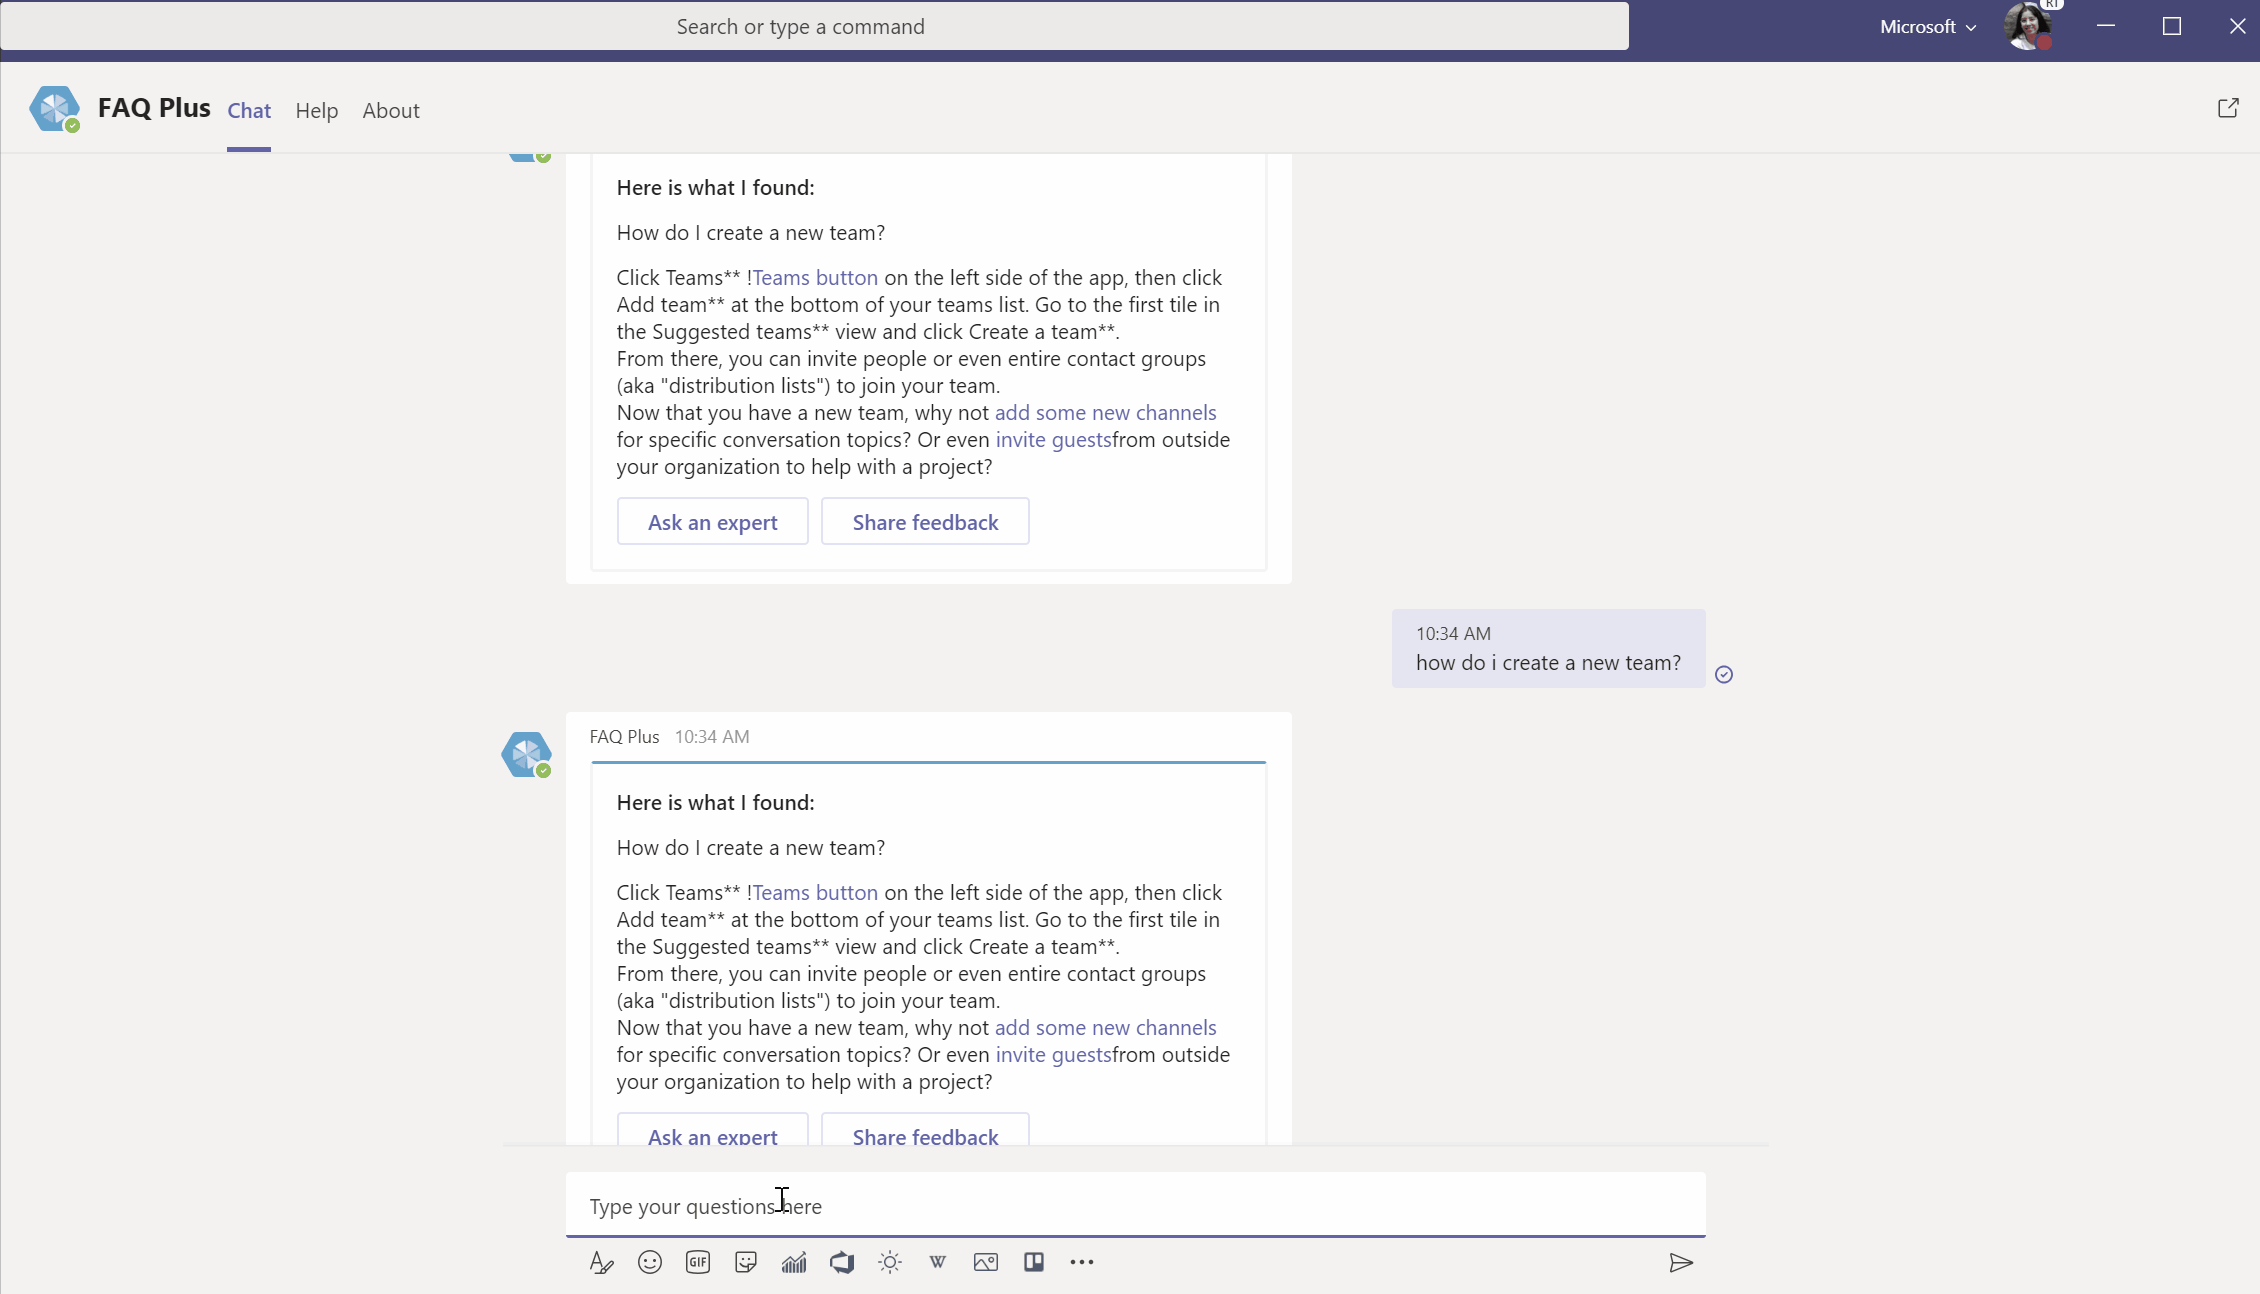The height and width of the screenshot is (1294, 2260).
Task: Click the Wikipedia icon in toolbar
Action: pyautogui.click(x=938, y=1261)
